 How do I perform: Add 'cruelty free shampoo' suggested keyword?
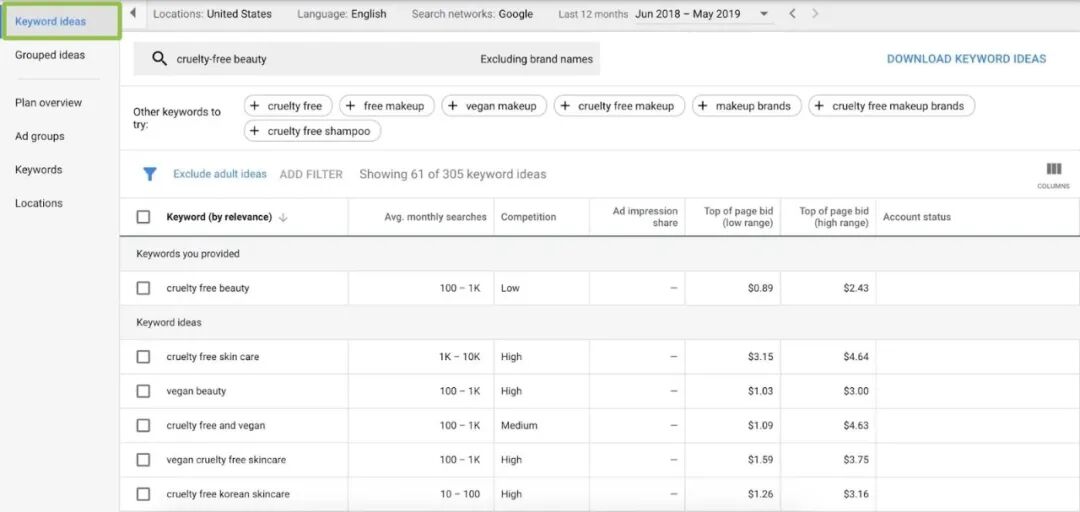point(312,131)
